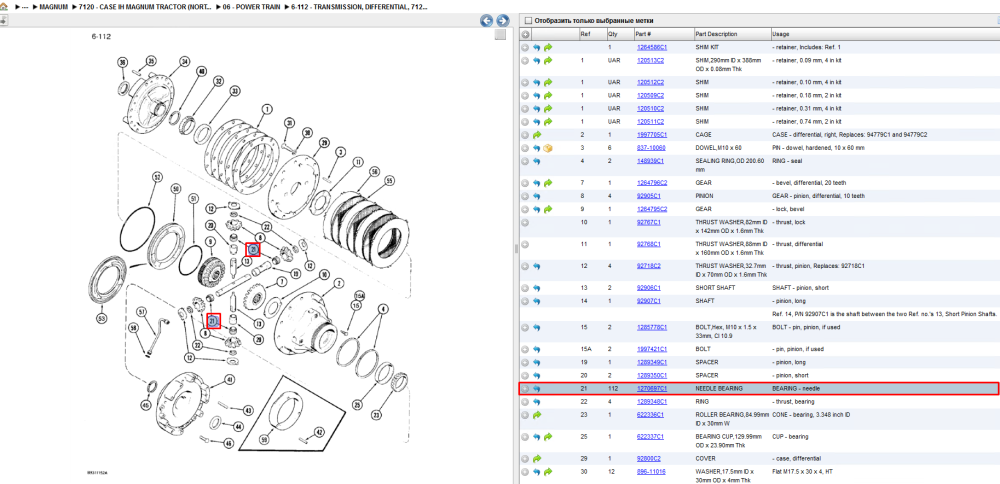Click the blue arrow in the PINION row
1000x484 pixels.
(x=536, y=196)
